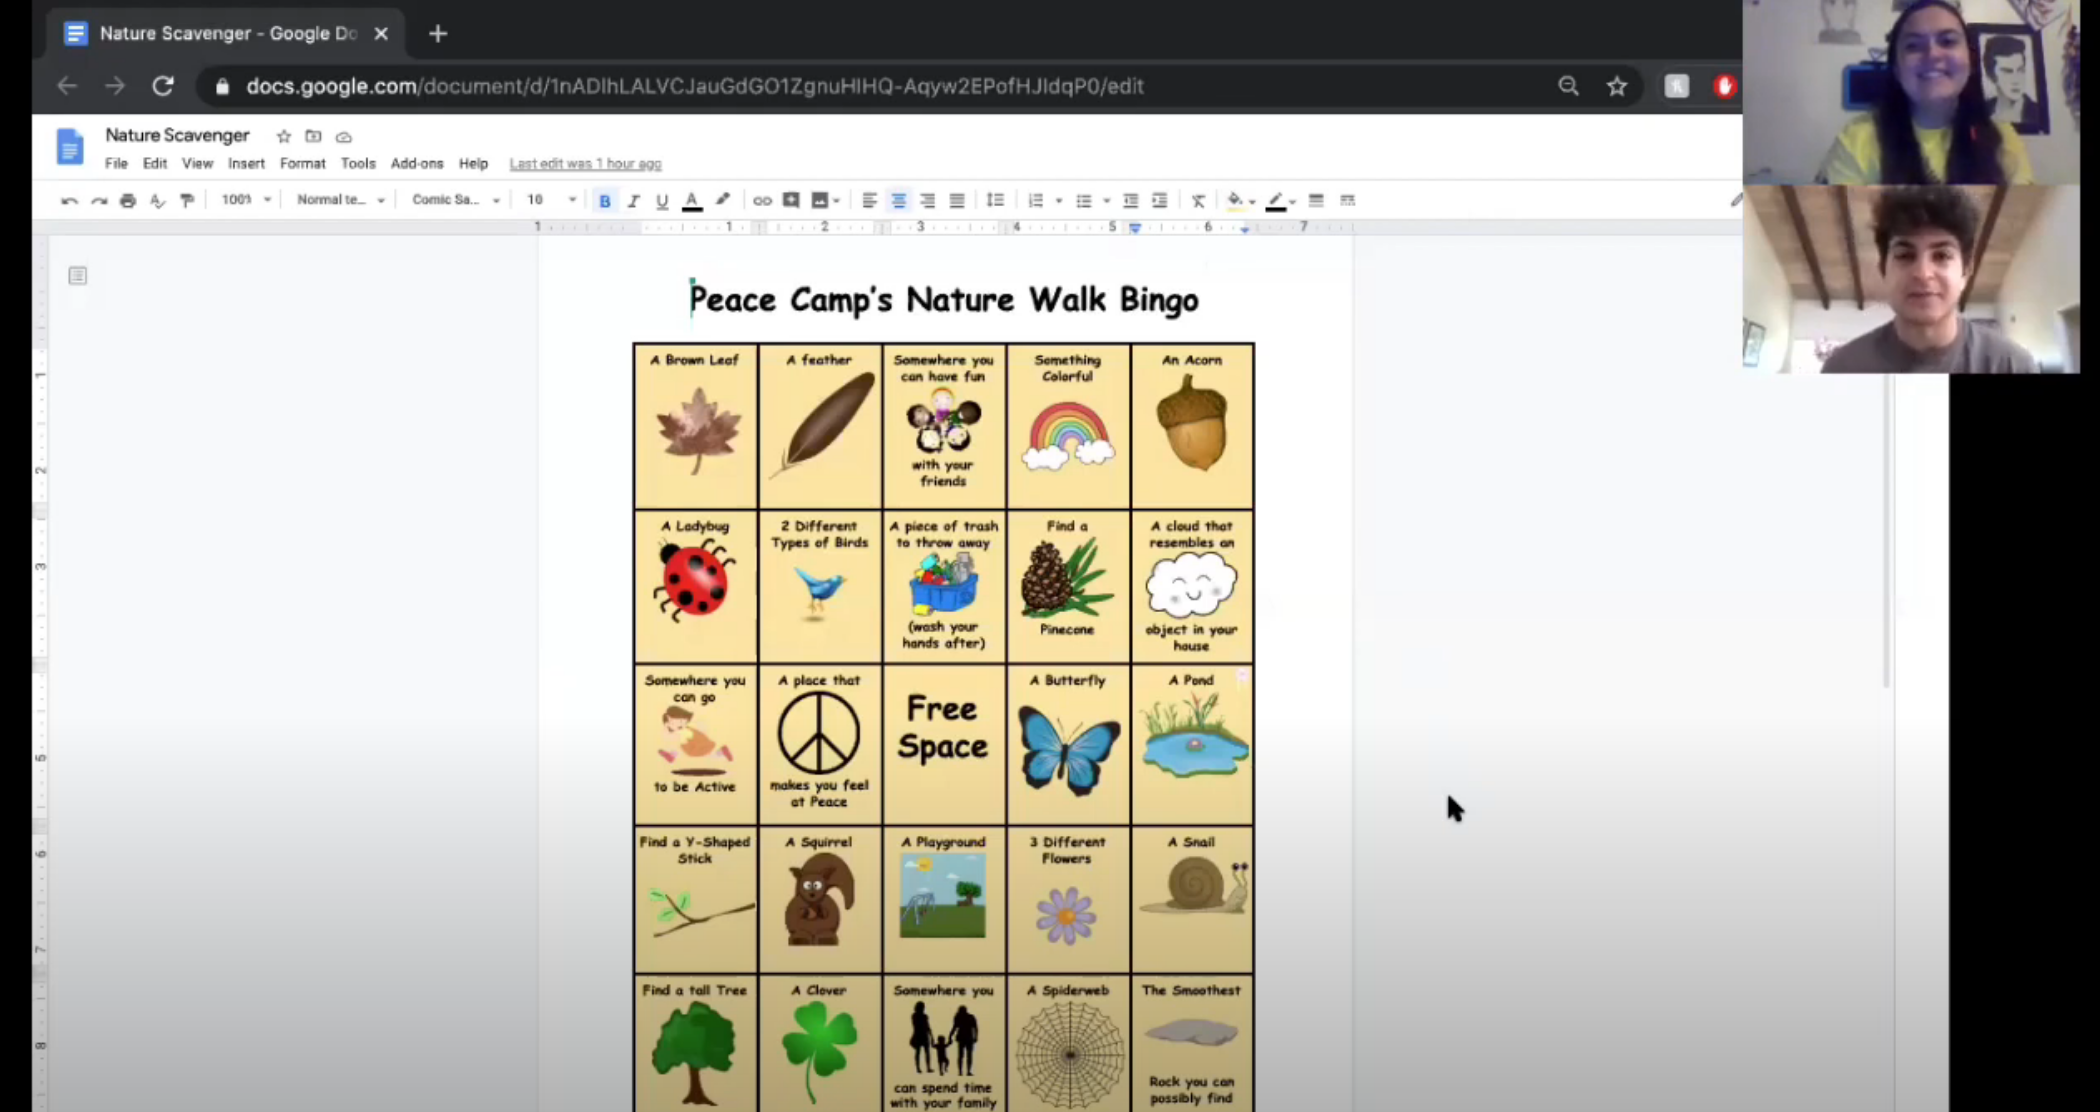Open the text color tool
The image size is (2100, 1112).
[692, 201]
